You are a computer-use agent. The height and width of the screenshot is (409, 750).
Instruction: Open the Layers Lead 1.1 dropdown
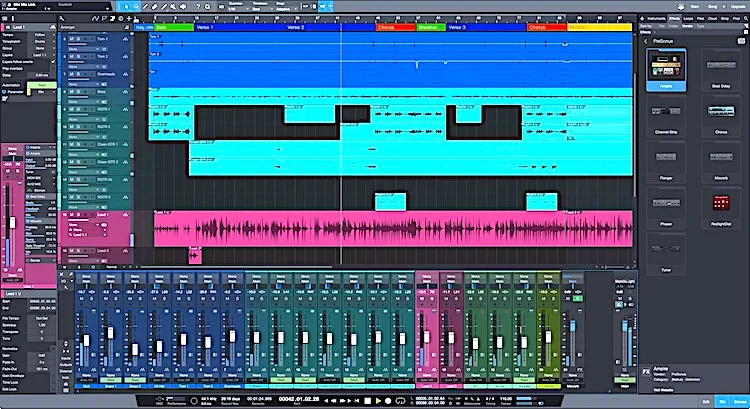pyautogui.click(x=43, y=55)
